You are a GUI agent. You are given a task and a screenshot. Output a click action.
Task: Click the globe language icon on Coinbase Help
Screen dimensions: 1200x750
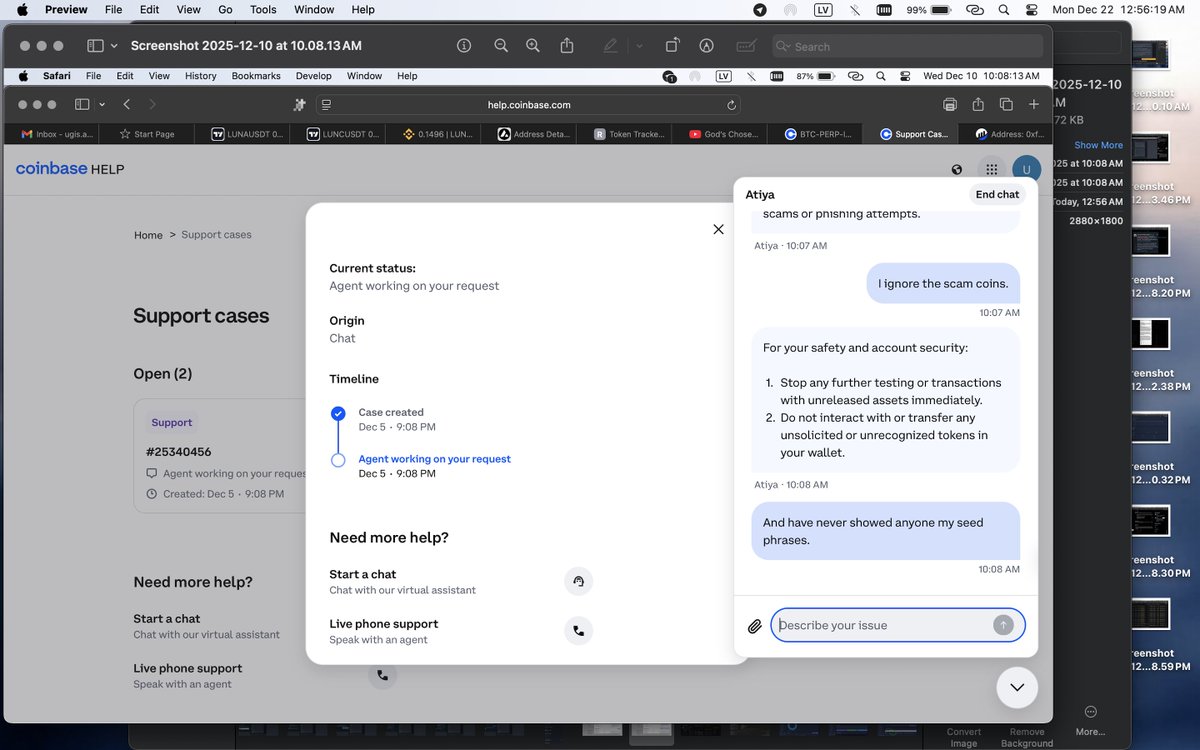tap(957, 170)
